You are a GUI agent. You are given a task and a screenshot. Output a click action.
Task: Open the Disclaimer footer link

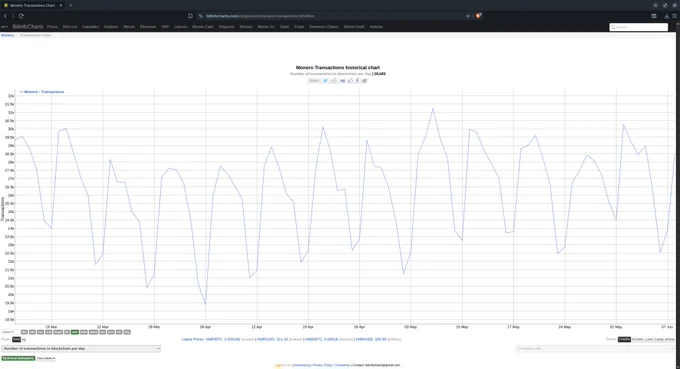(342, 365)
